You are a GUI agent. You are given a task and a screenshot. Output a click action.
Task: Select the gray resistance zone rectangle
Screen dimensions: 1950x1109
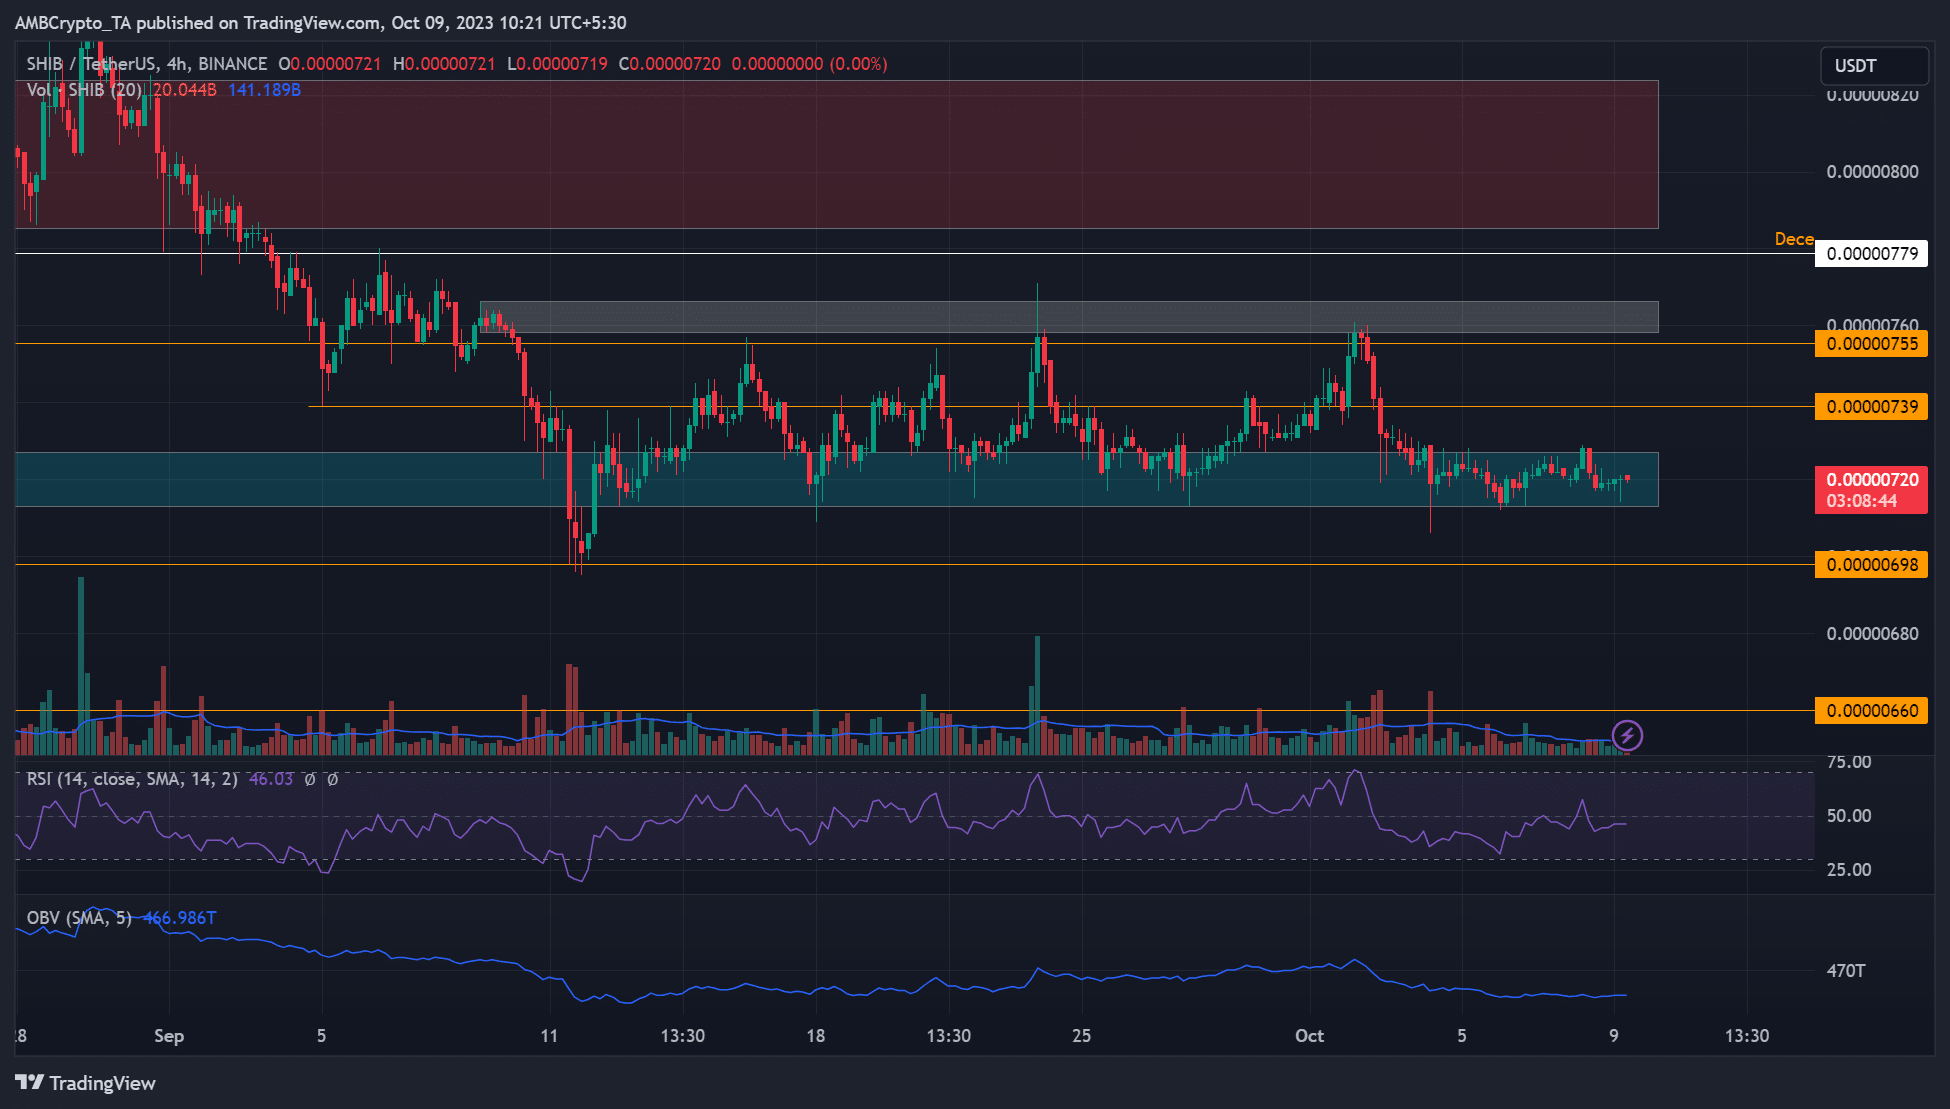(1069, 317)
